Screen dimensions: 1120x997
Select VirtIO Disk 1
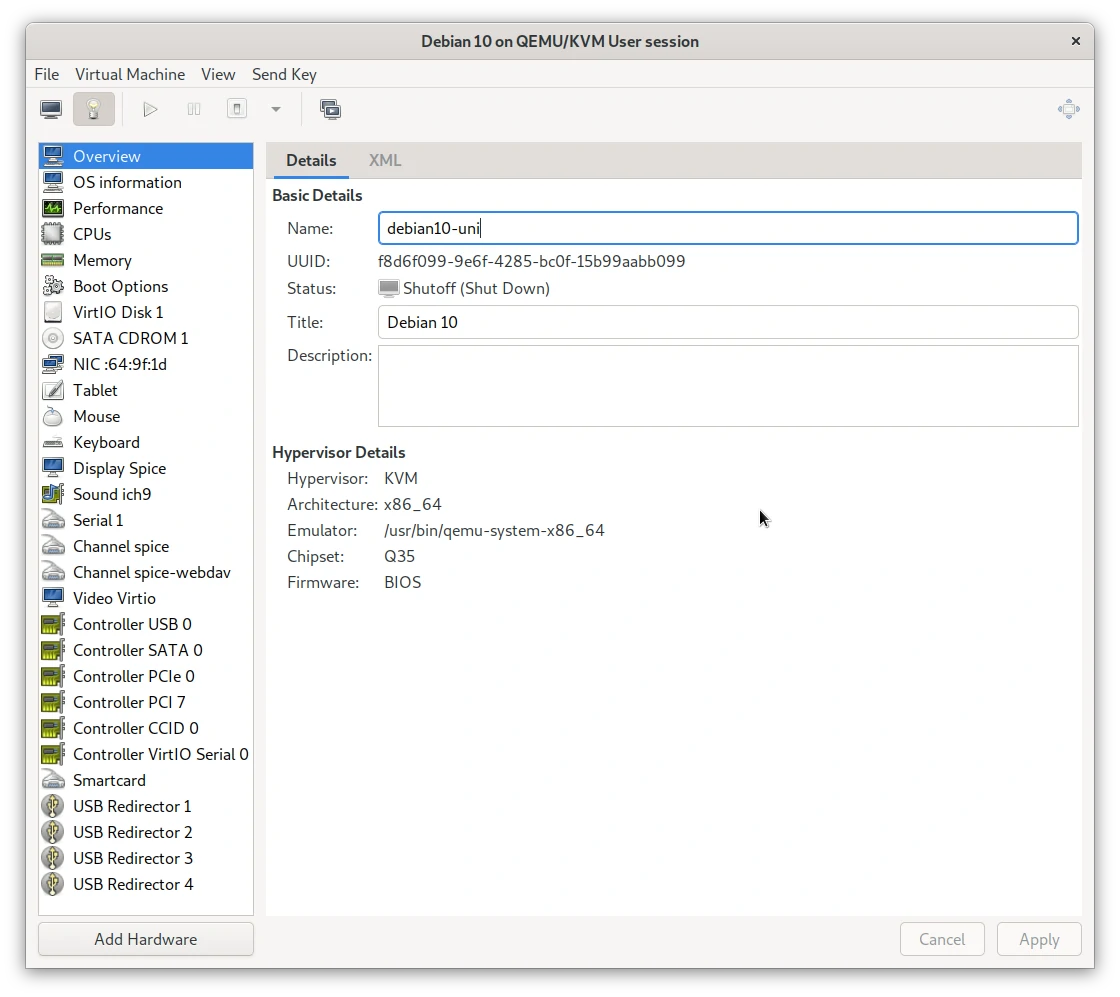146,312
